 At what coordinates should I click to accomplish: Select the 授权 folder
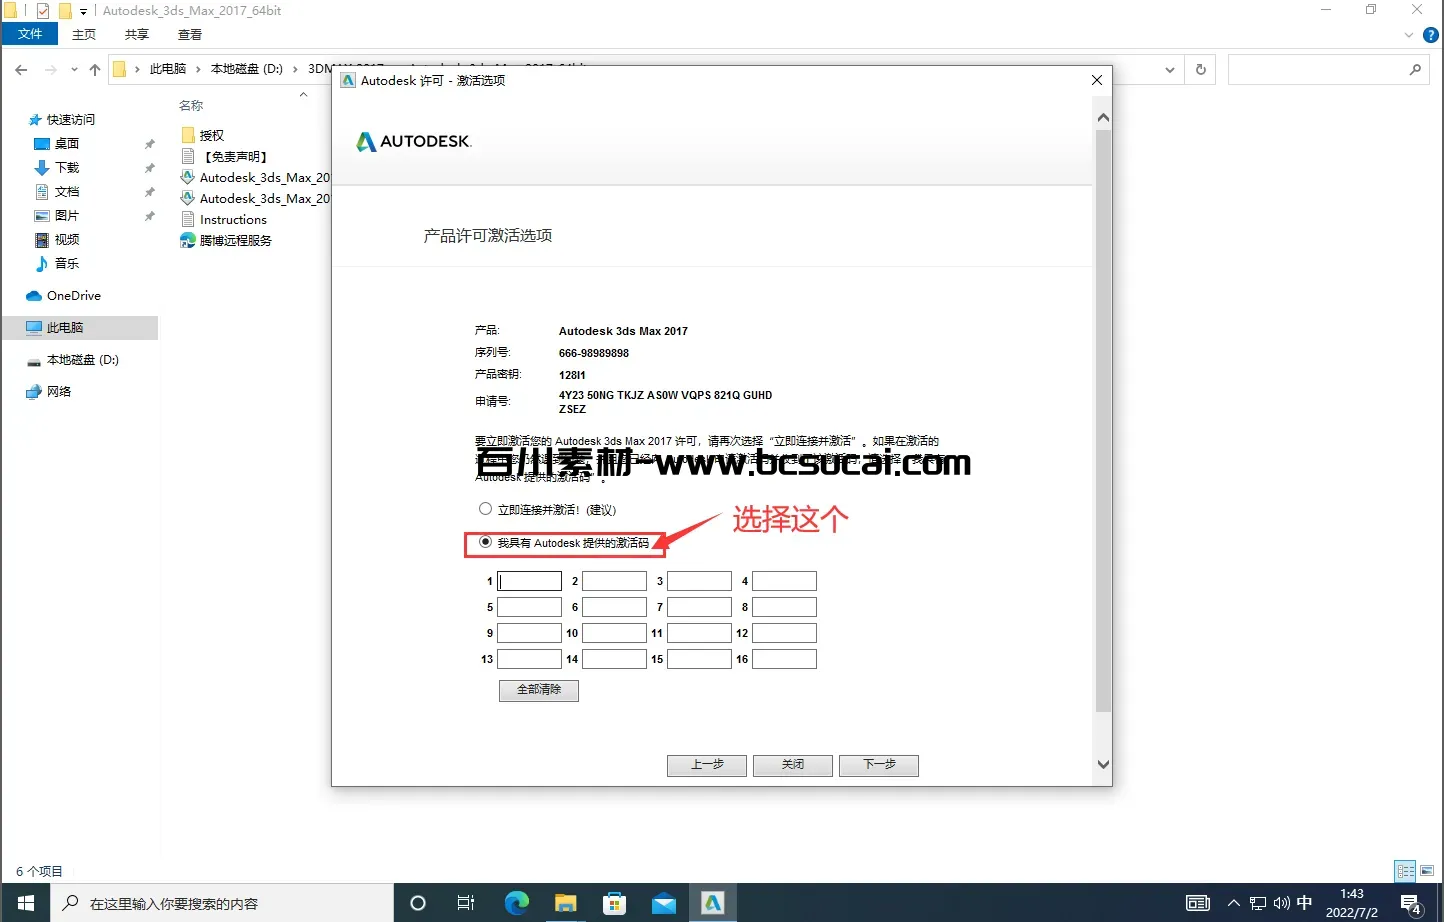[211, 135]
